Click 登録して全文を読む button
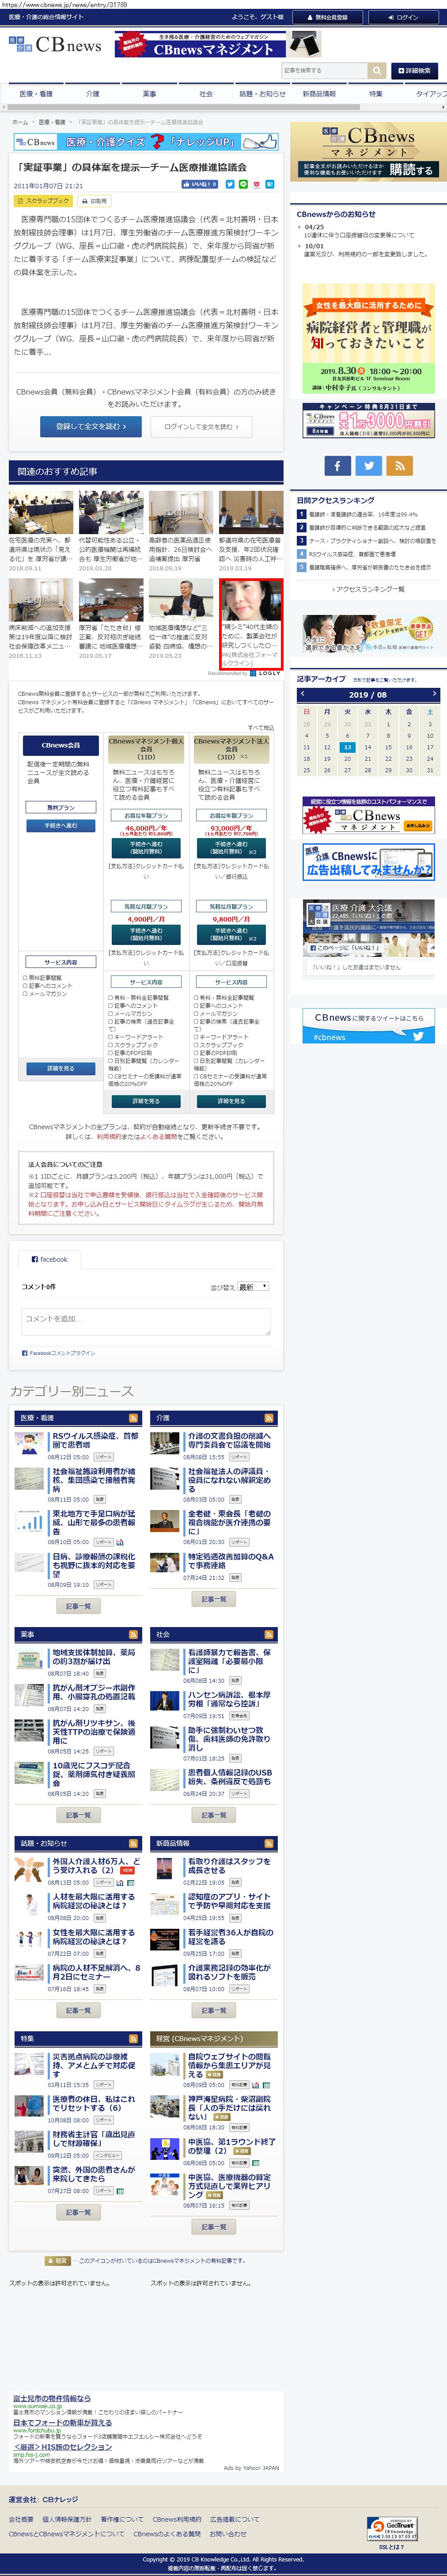Screen dimensions: 447x2576 click(x=91, y=427)
